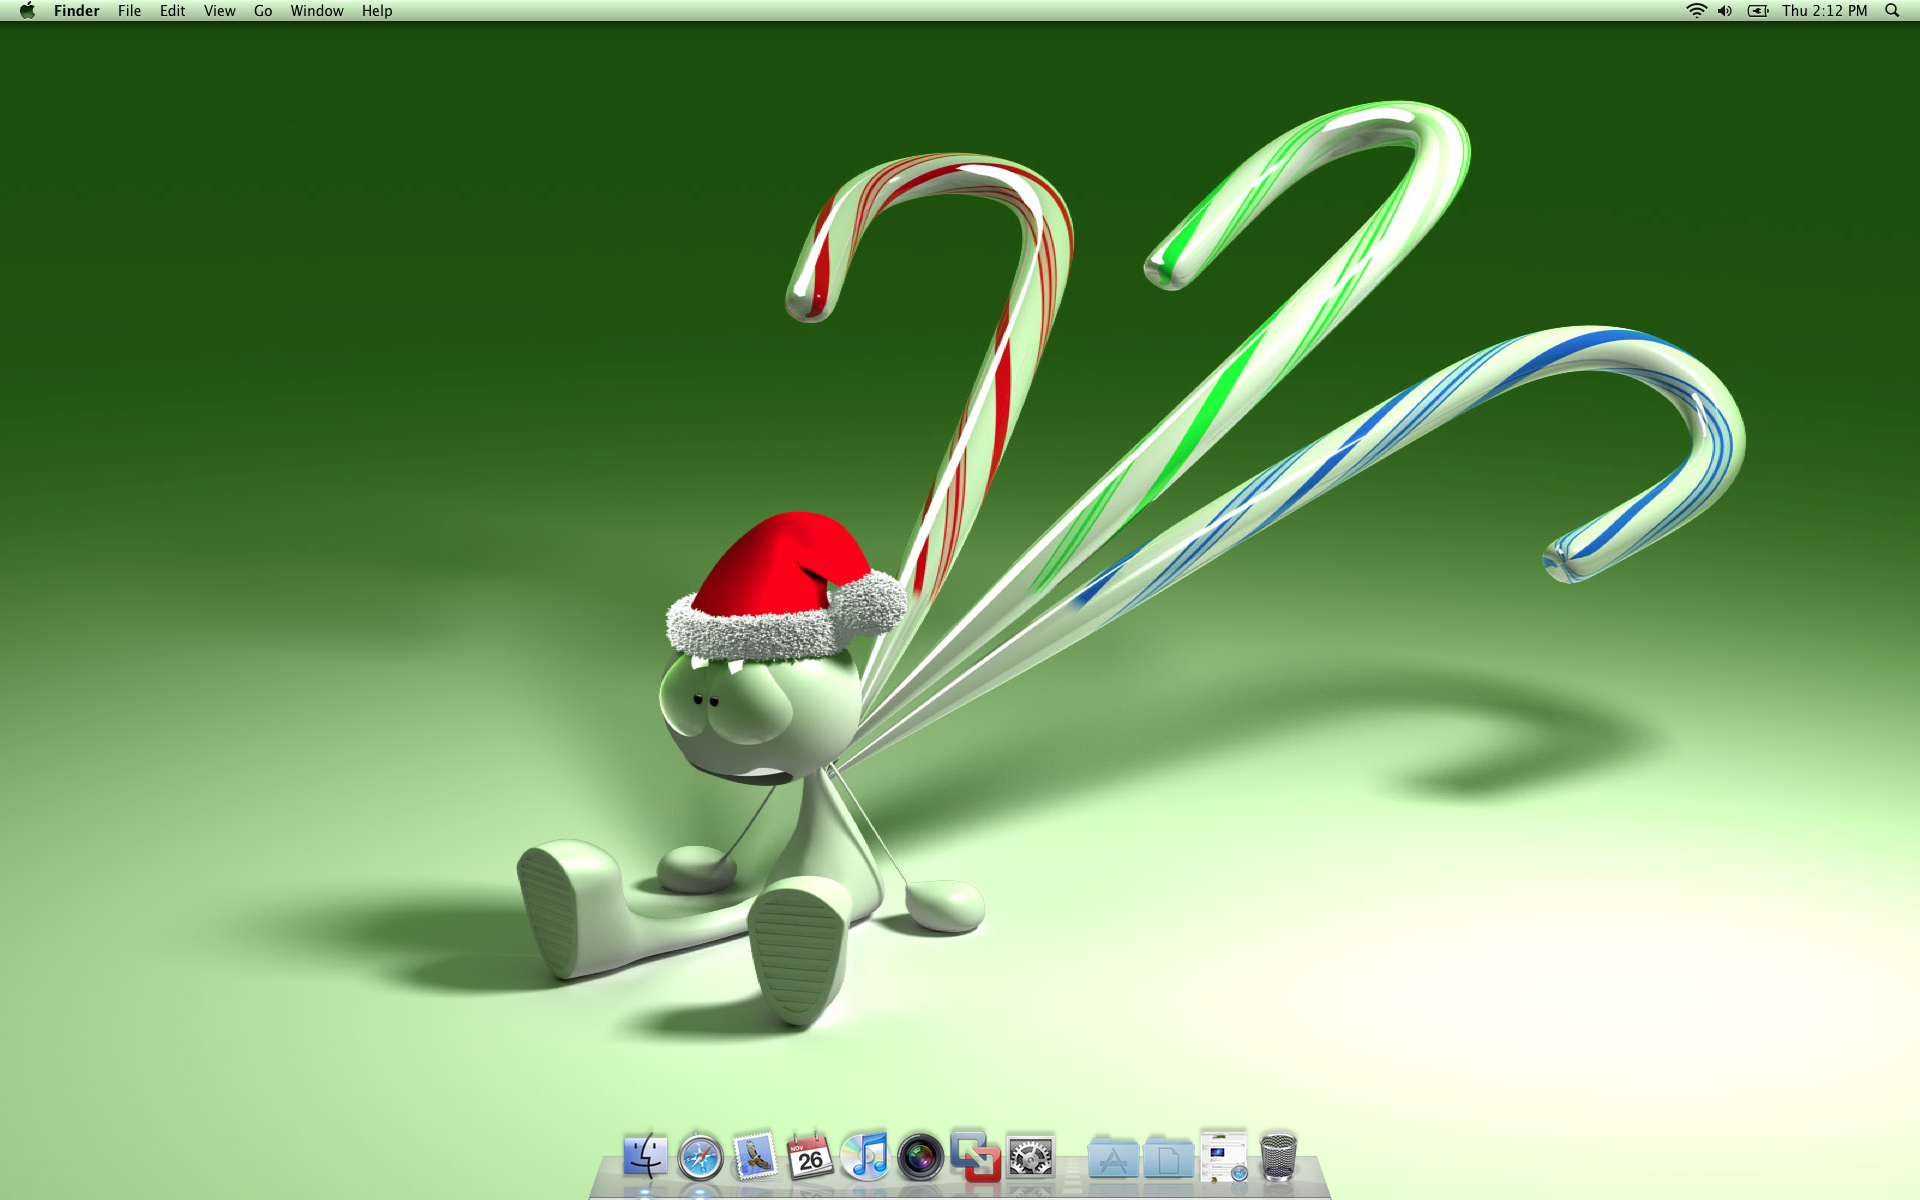Launch Safari from the Dock

700,1157
